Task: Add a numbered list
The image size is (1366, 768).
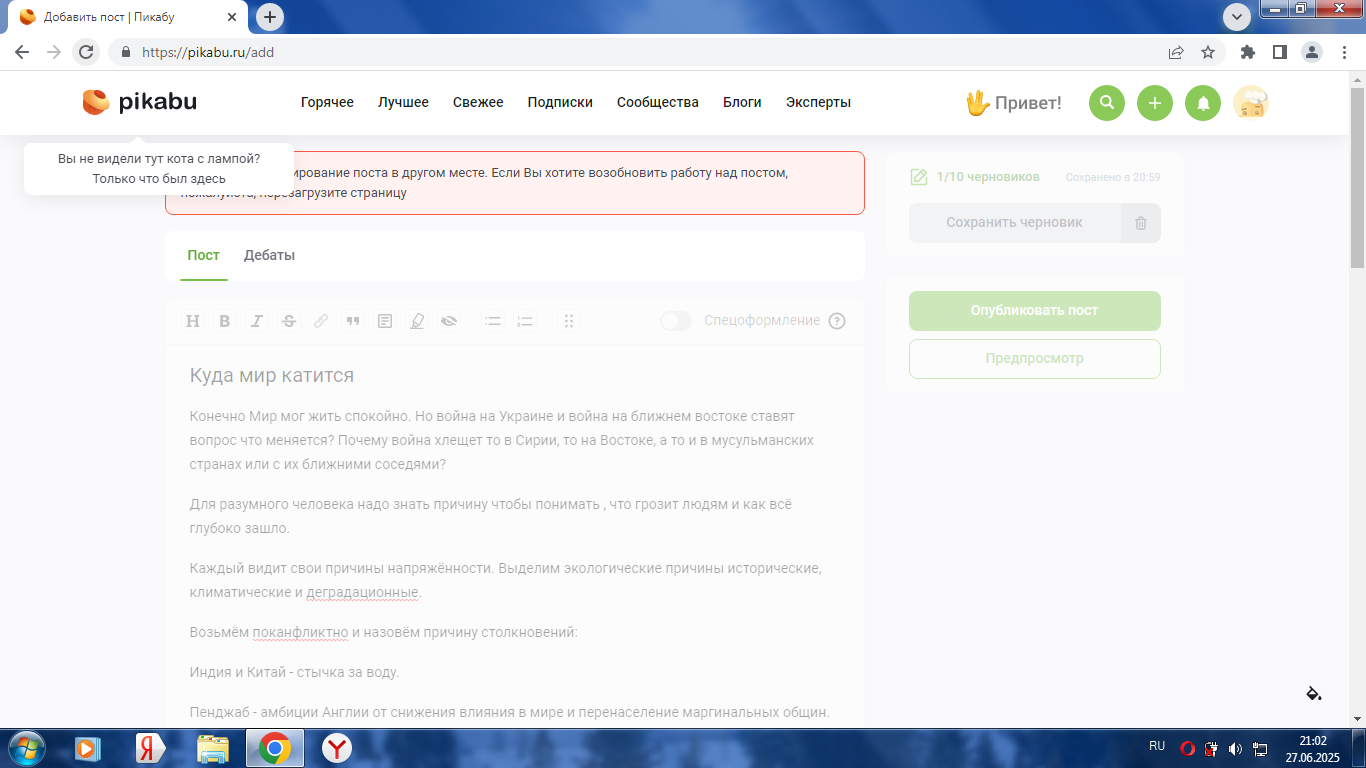Action: tap(525, 321)
